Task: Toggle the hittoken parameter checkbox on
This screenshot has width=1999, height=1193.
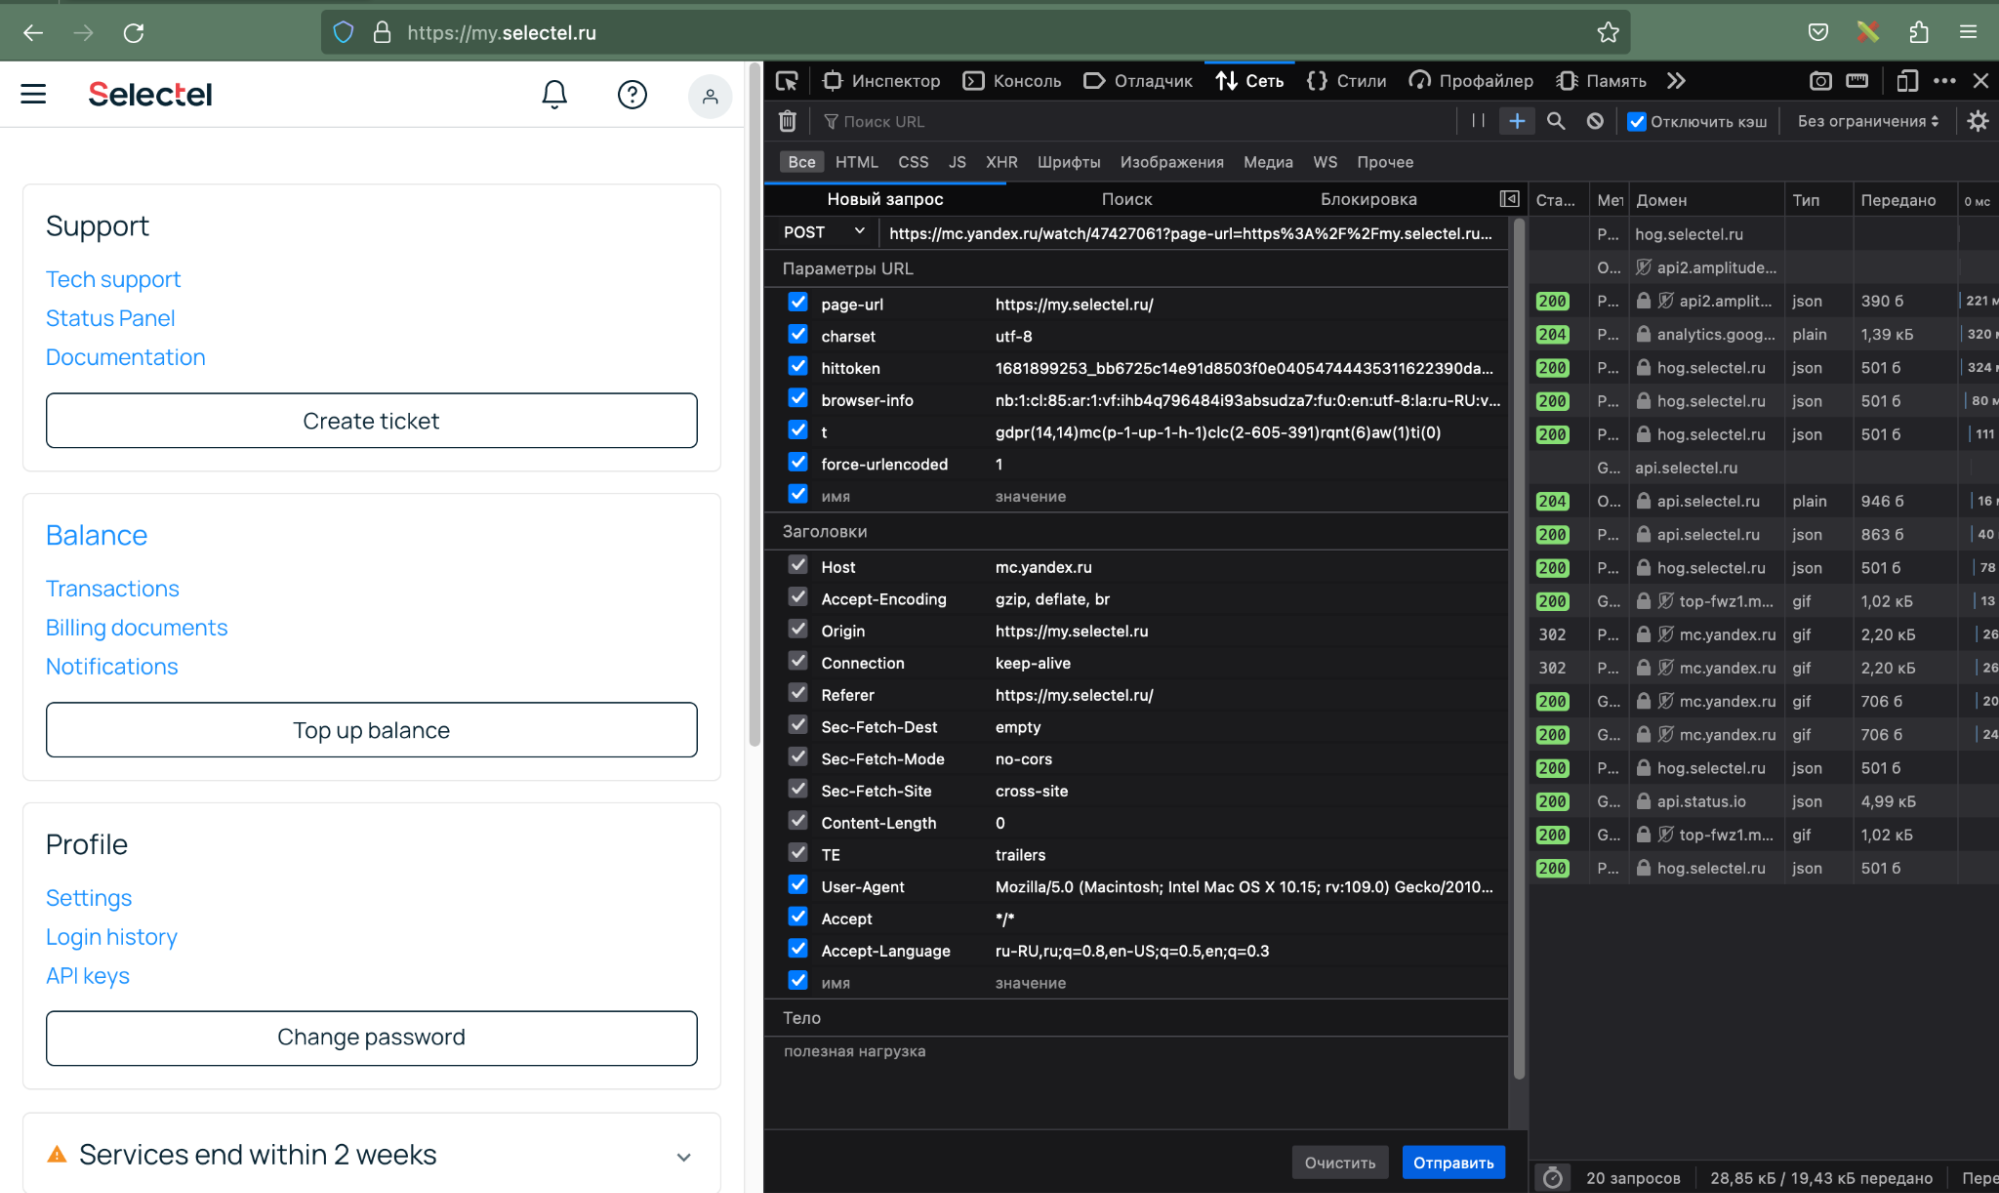Action: pyautogui.click(x=798, y=366)
